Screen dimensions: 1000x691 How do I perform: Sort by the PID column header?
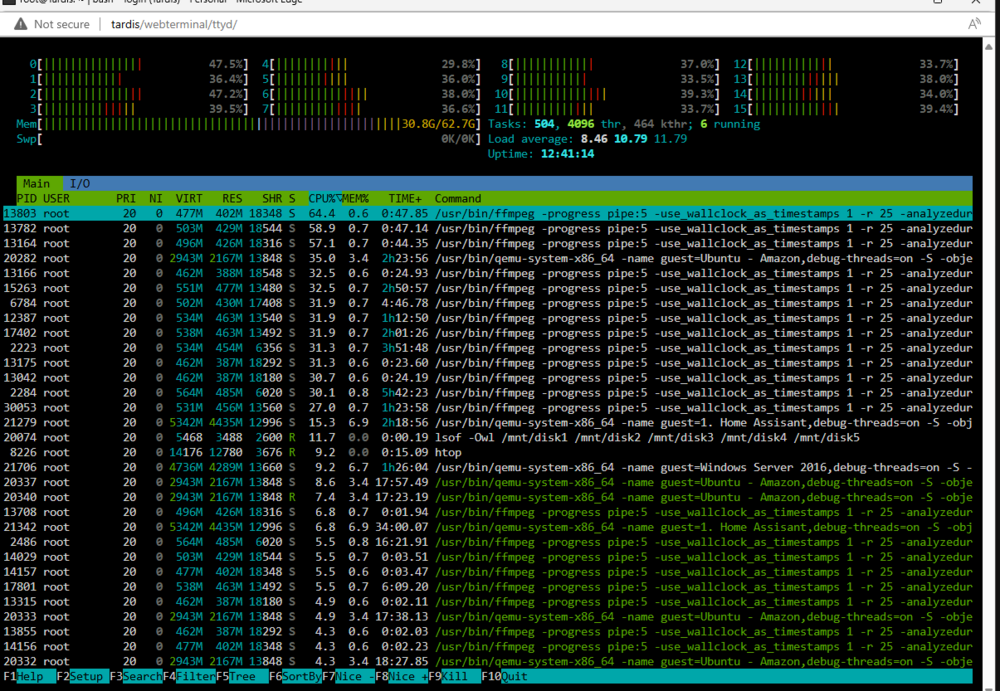pyautogui.click(x=27, y=198)
